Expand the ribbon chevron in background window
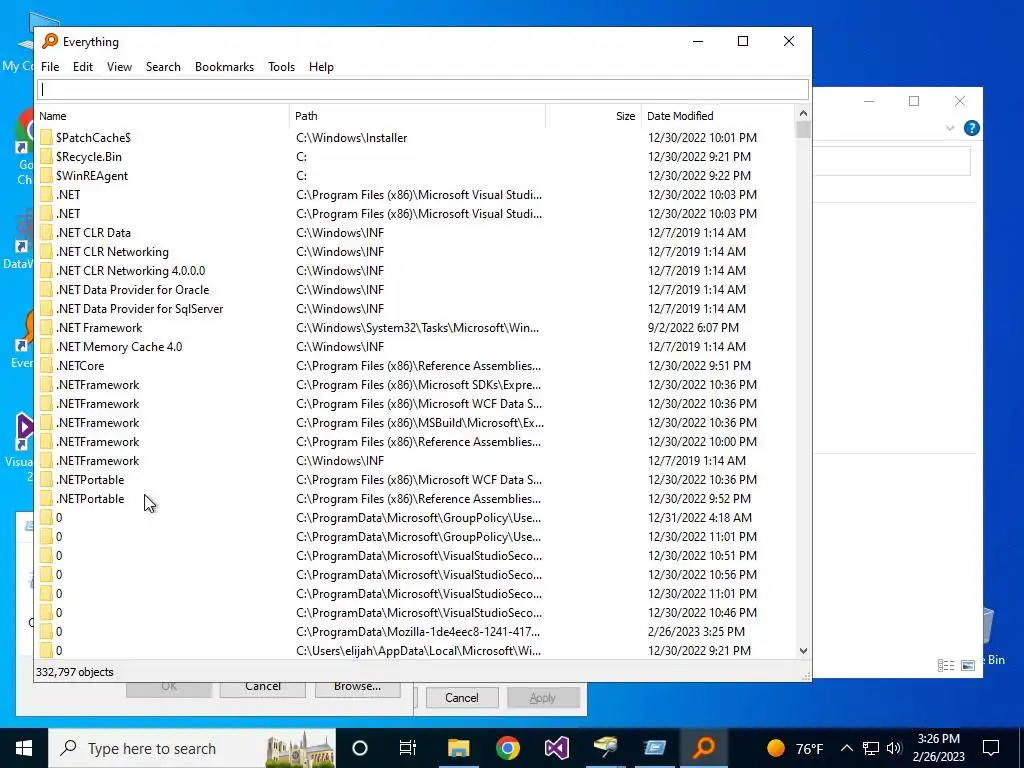The height and width of the screenshot is (768, 1024). pyautogui.click(x=950, y=128)
